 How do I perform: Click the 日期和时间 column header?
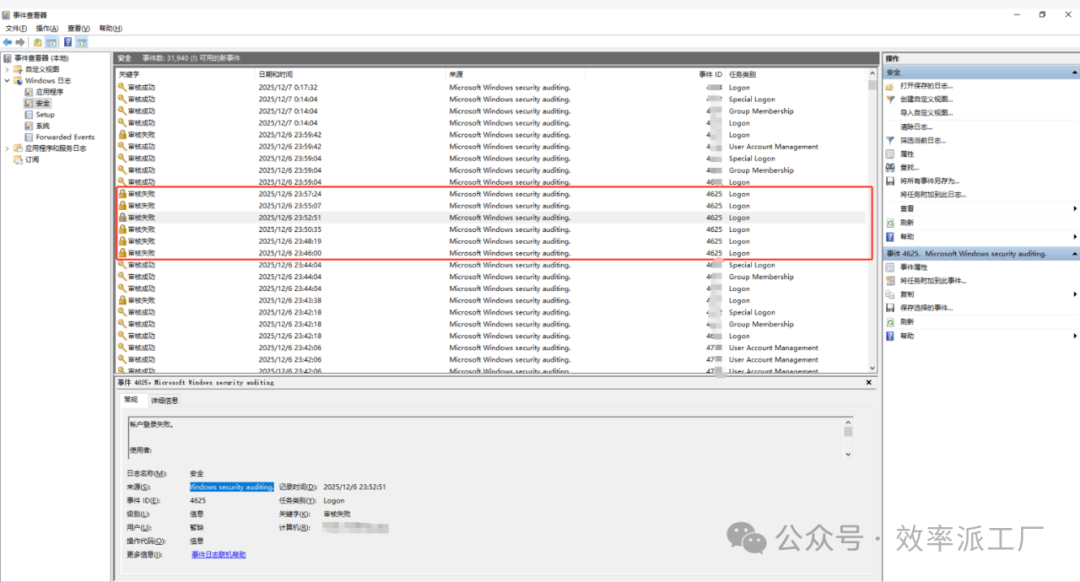pyautogui.click(x=276, y=74)
